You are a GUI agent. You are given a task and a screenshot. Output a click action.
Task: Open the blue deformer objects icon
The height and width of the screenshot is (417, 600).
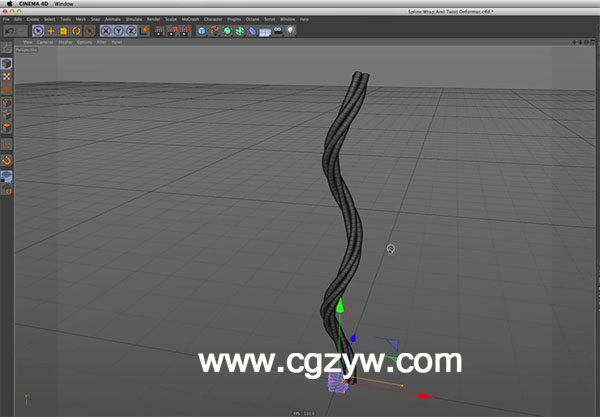coord(252,31)
